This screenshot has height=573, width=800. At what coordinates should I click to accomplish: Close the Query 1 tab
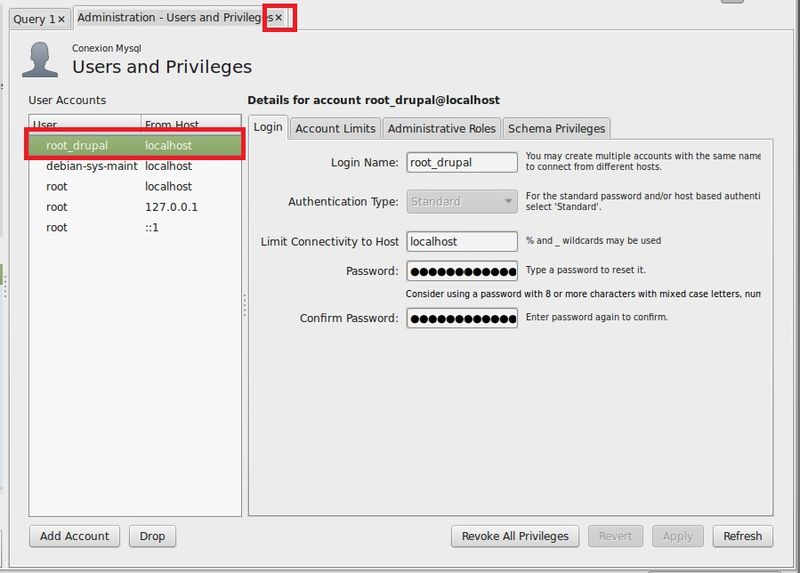61,19
